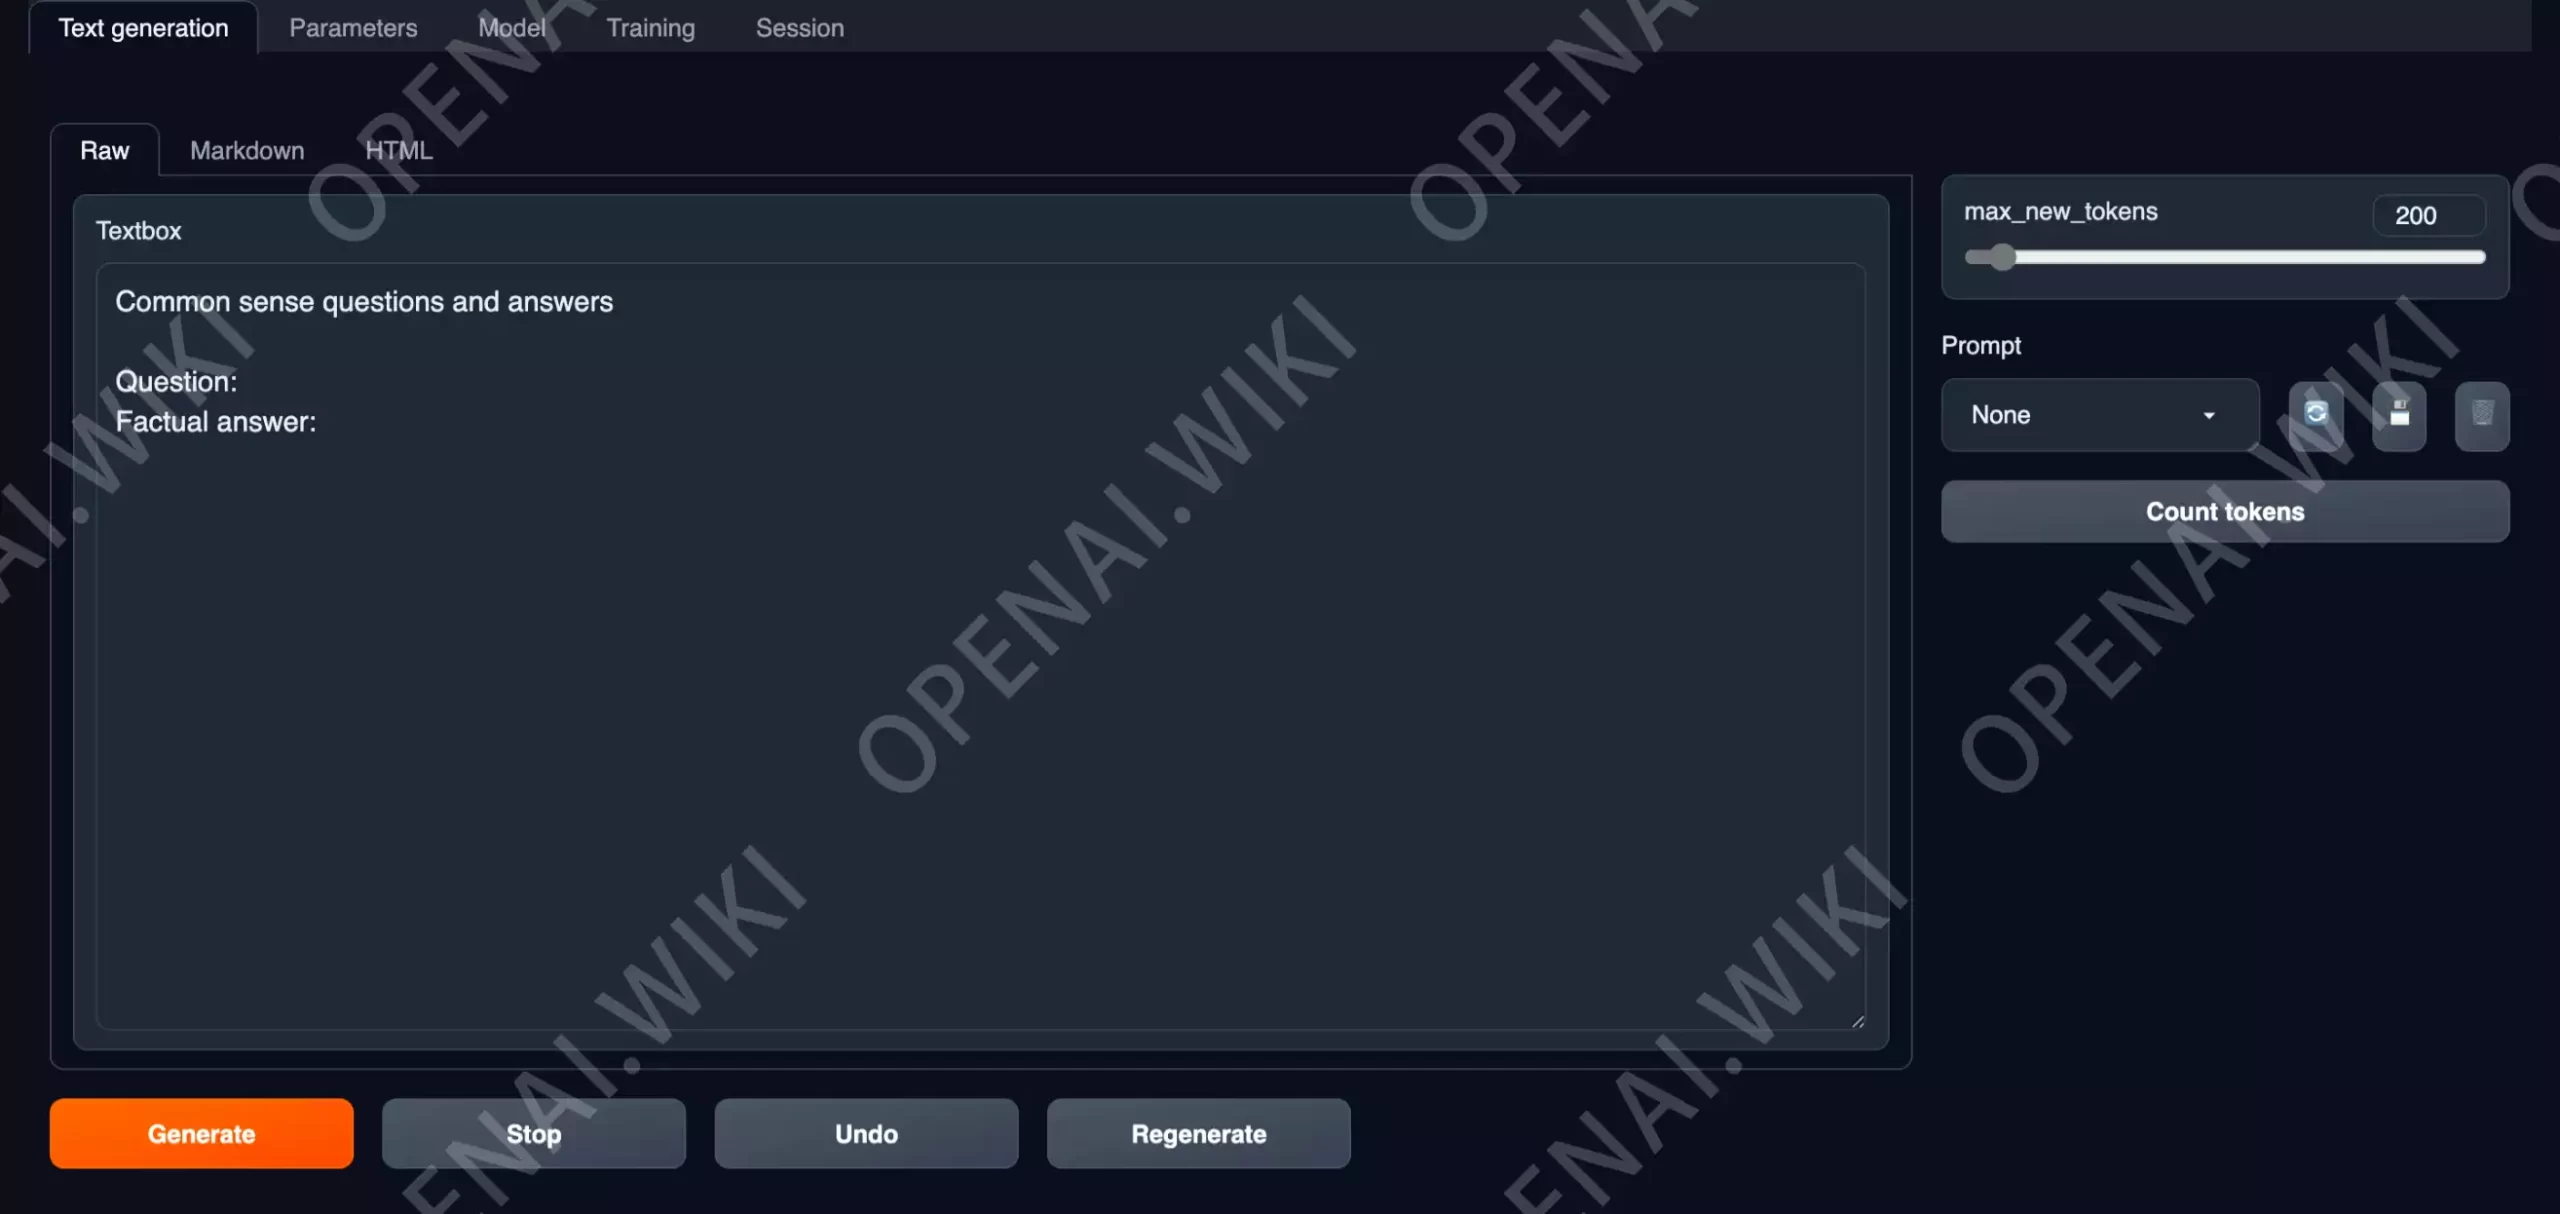Open the Training tab

point(650,26)
